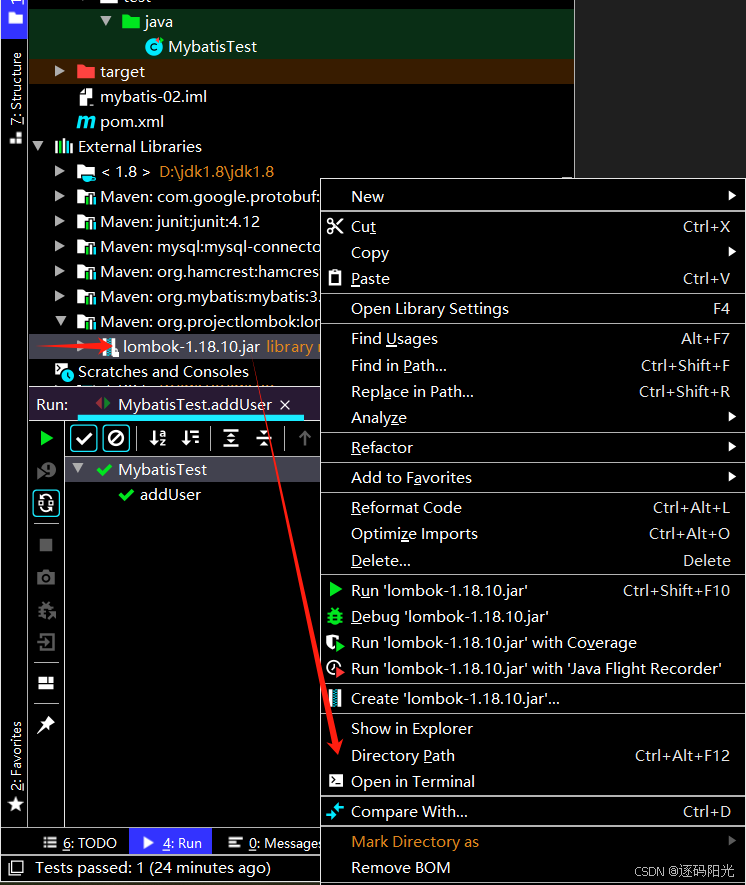The image size is (746, 885).
Task: Click Rerun Failed Tests icon
Action: point(46,470)
